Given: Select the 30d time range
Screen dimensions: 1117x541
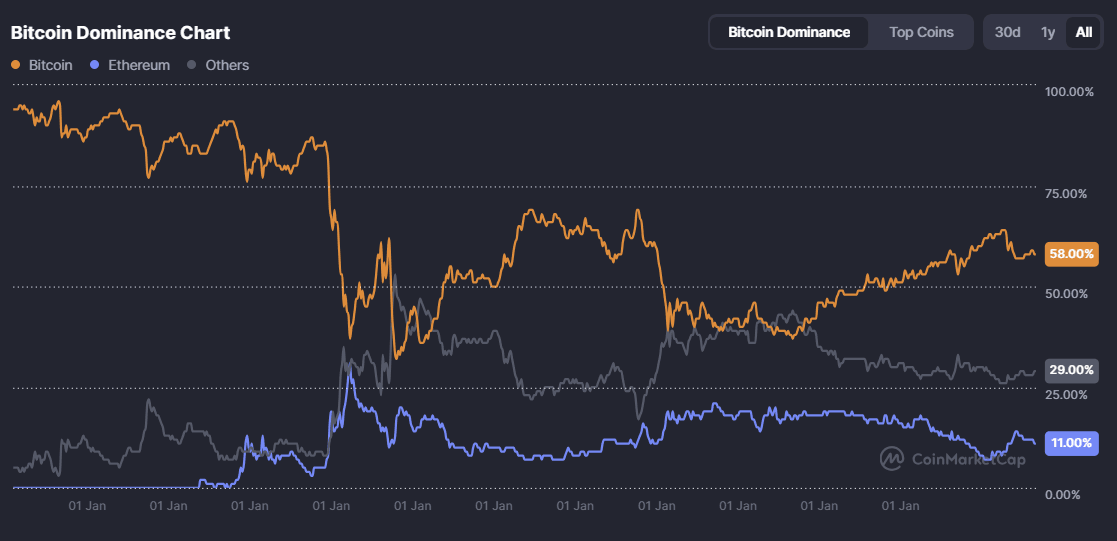Looking at the screenshot, I should (x=1007, y=32).
